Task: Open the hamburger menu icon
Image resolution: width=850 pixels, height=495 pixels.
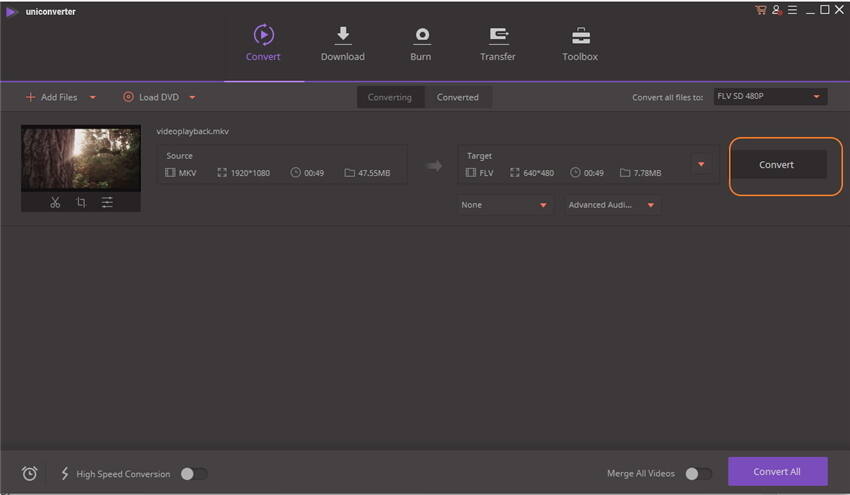Action: pos(793,10)
